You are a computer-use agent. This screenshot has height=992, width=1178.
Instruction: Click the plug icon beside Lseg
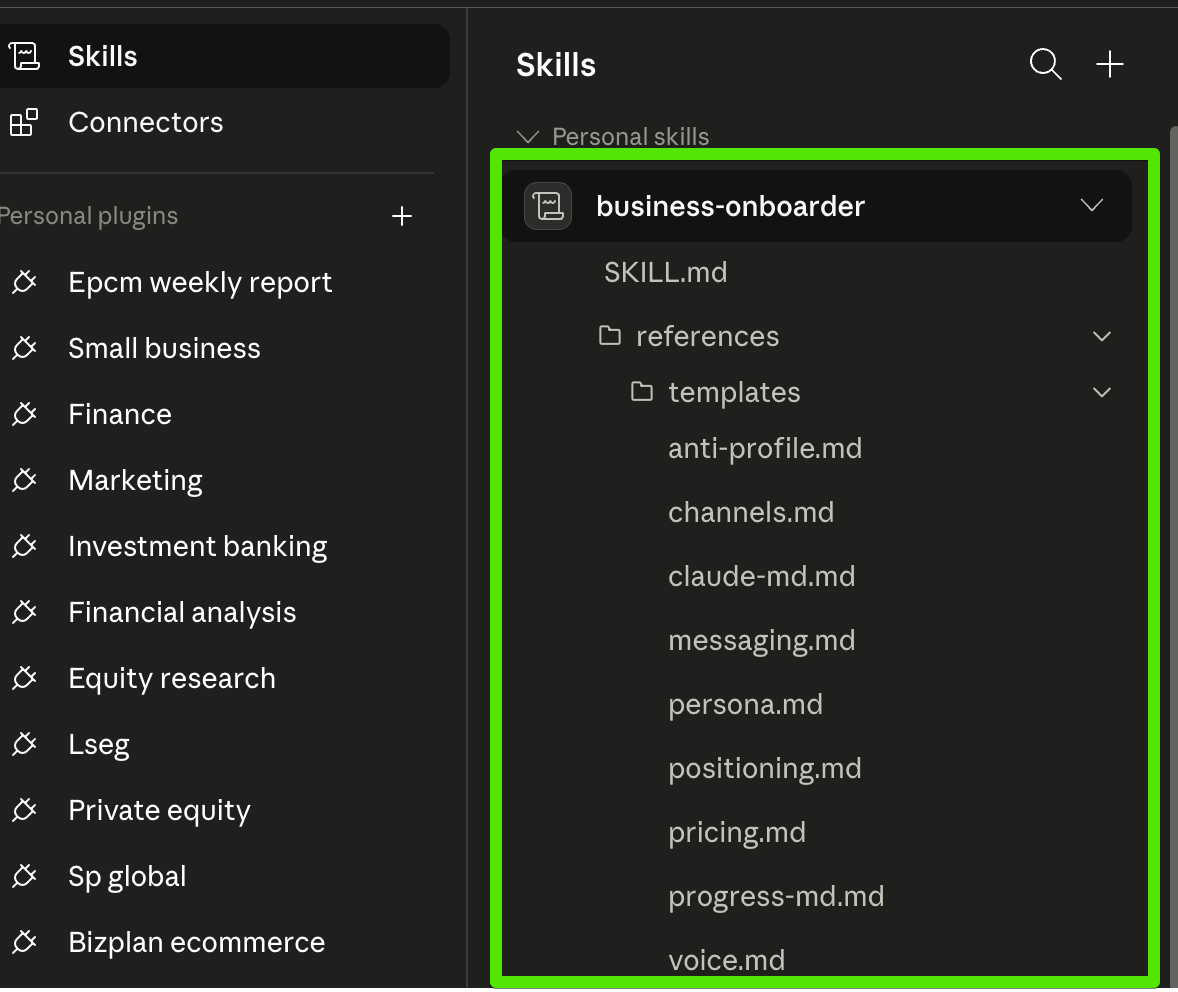click(x=24, y=745)
